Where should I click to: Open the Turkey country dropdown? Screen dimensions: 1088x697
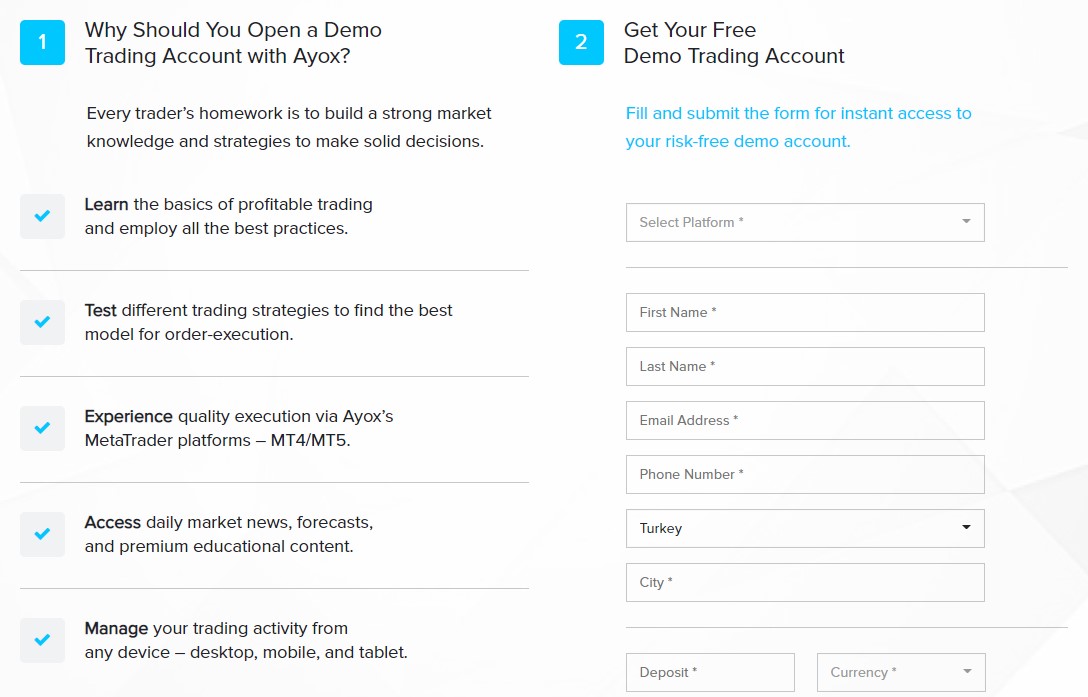[x=805, y=528]
